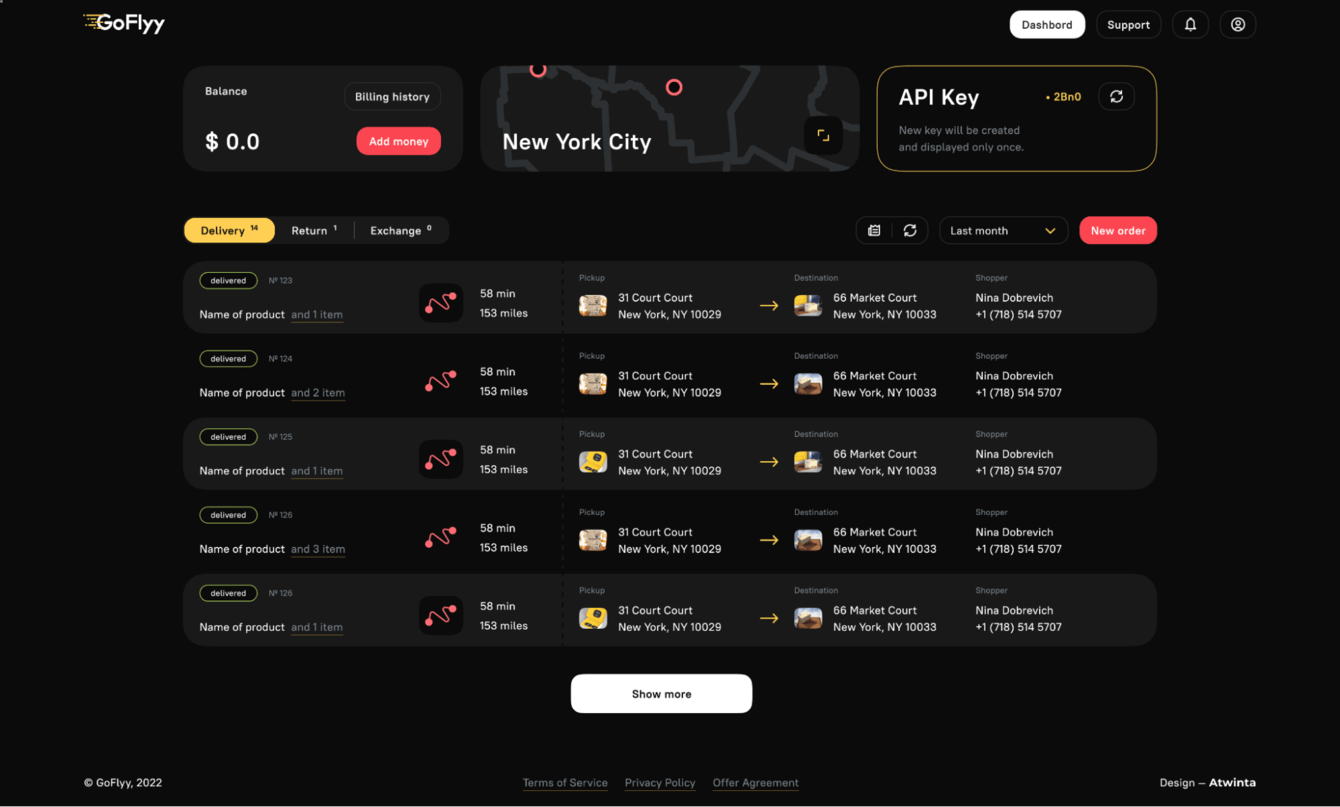Click the delivered badge of order №125
The image size is (1340, 807).
[228, 437]
